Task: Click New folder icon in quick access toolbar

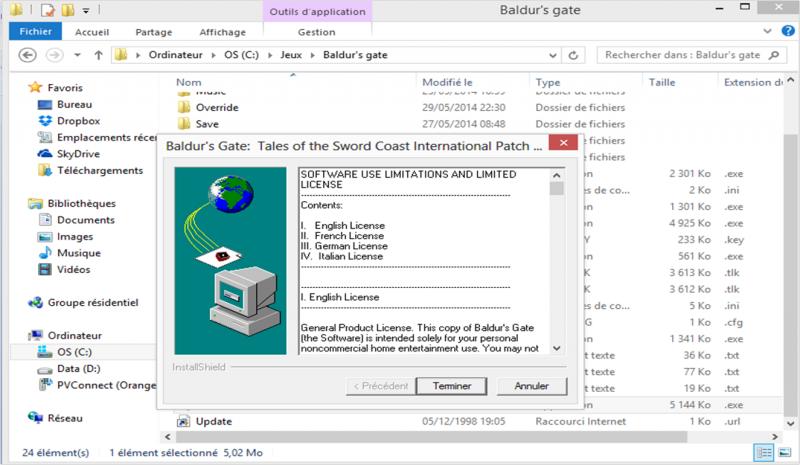Action: pos(67,10)
